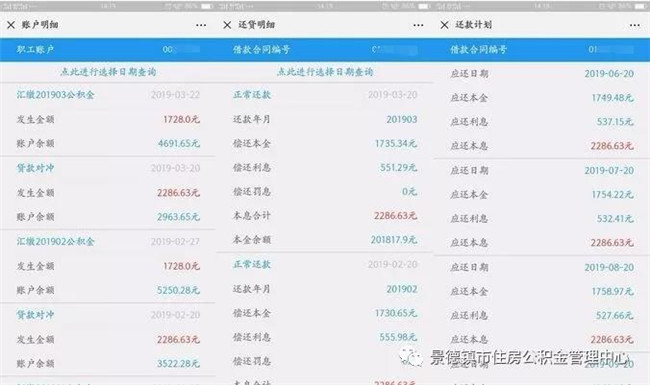Viewport: 650px width, 385px height.
Task: Select account balance 4691.65元
Action: 179,143
